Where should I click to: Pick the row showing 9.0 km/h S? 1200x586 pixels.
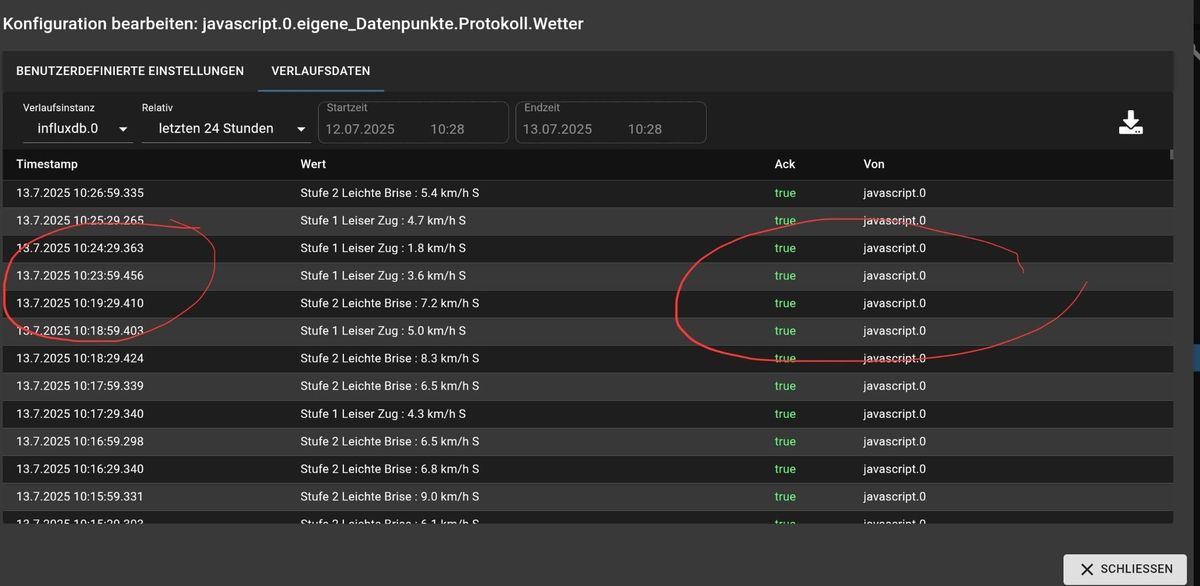390,496
